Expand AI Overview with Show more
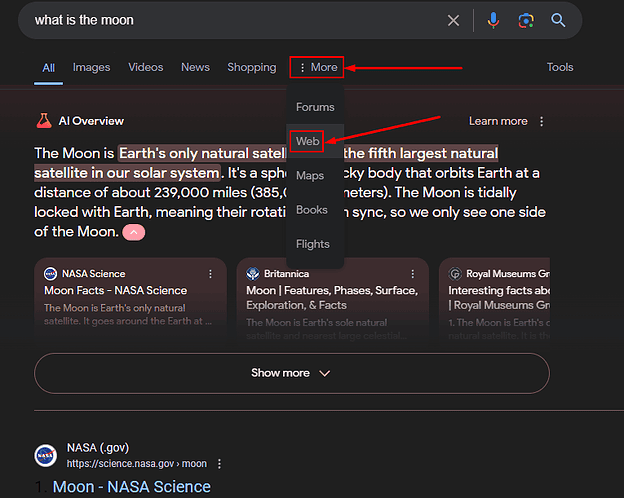This screenshot has height=498, width=624. 292,373
